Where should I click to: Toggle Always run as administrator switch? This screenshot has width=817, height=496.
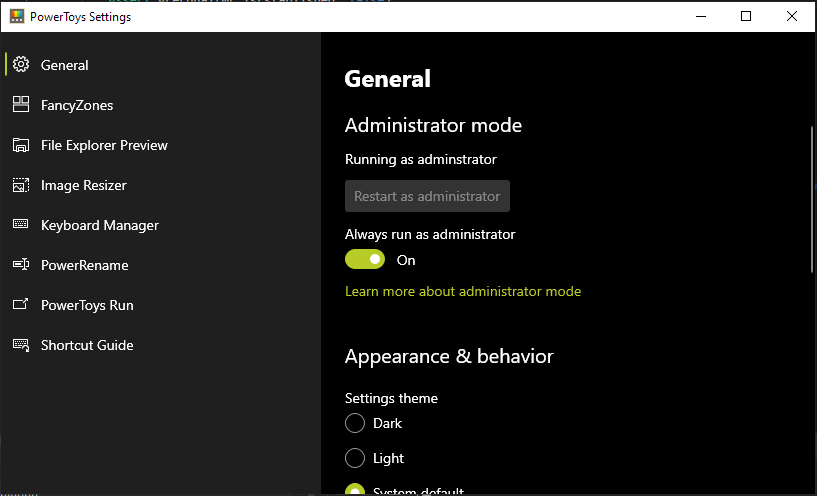tap(365, 259)
